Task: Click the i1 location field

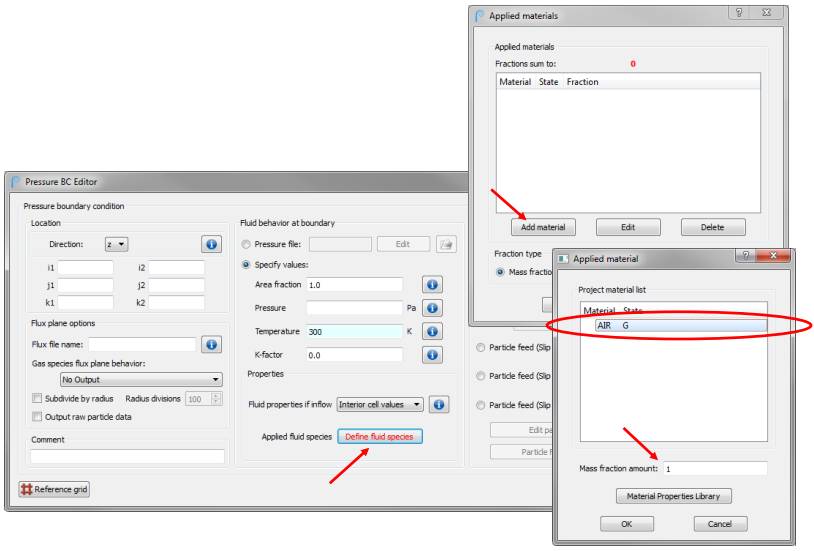Action: [86, 267]
